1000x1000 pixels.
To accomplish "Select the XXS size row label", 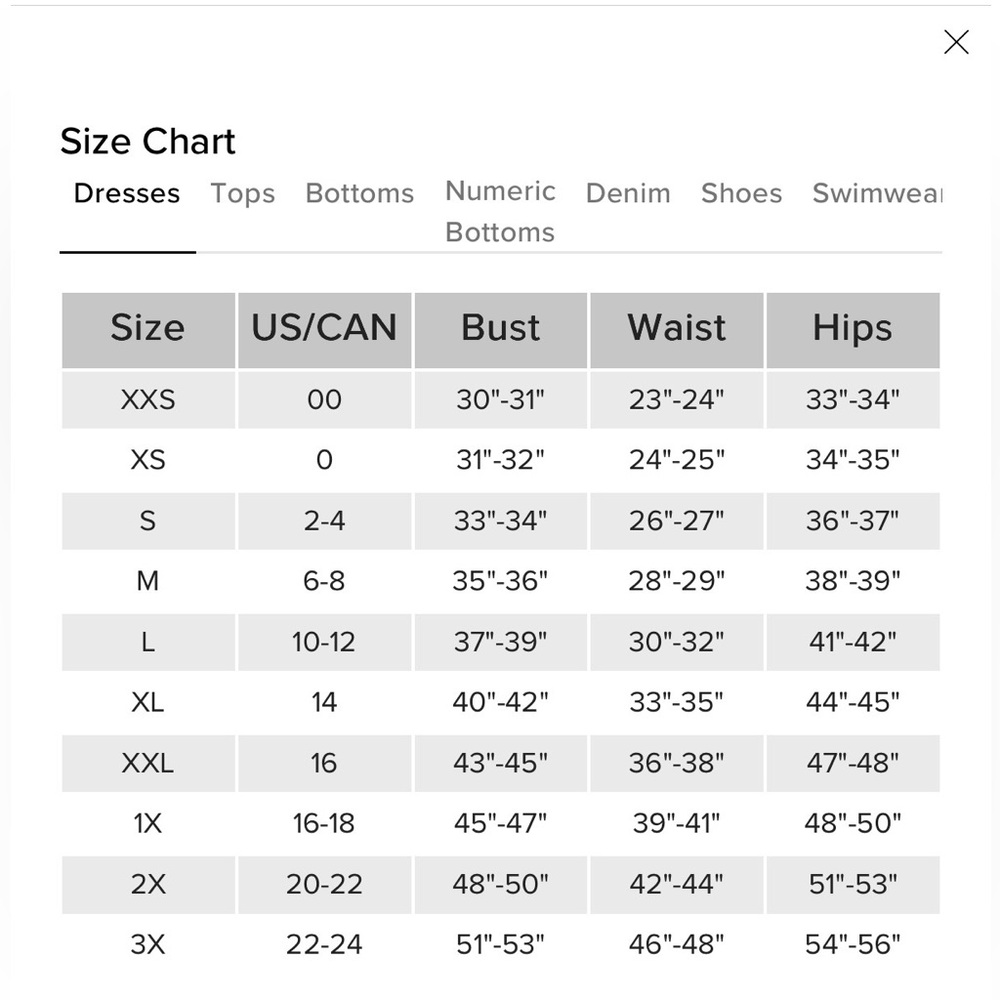I will click(148, 399).
